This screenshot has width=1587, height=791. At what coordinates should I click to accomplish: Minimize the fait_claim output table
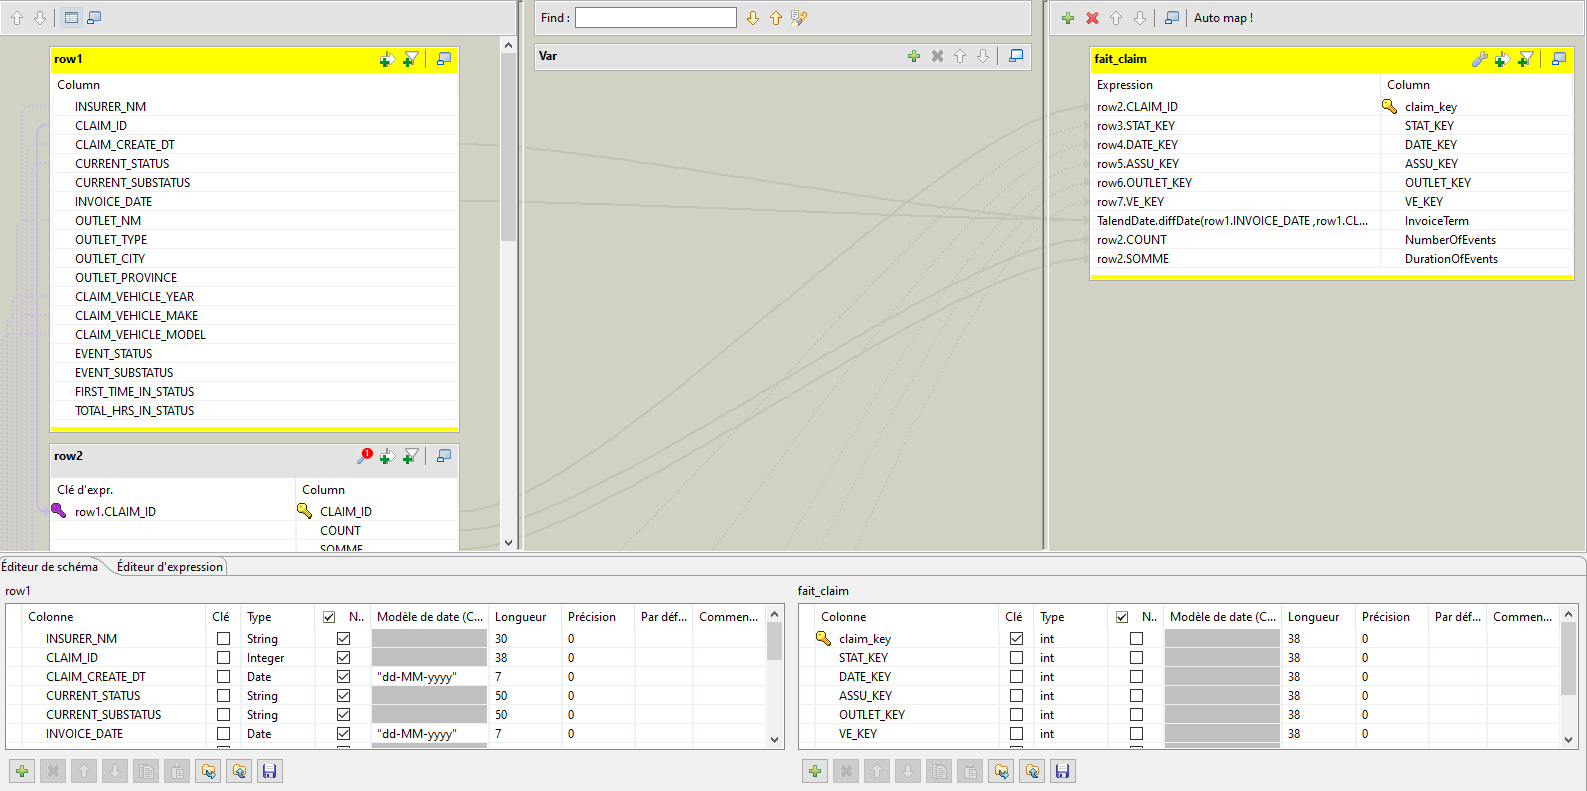1559,59
